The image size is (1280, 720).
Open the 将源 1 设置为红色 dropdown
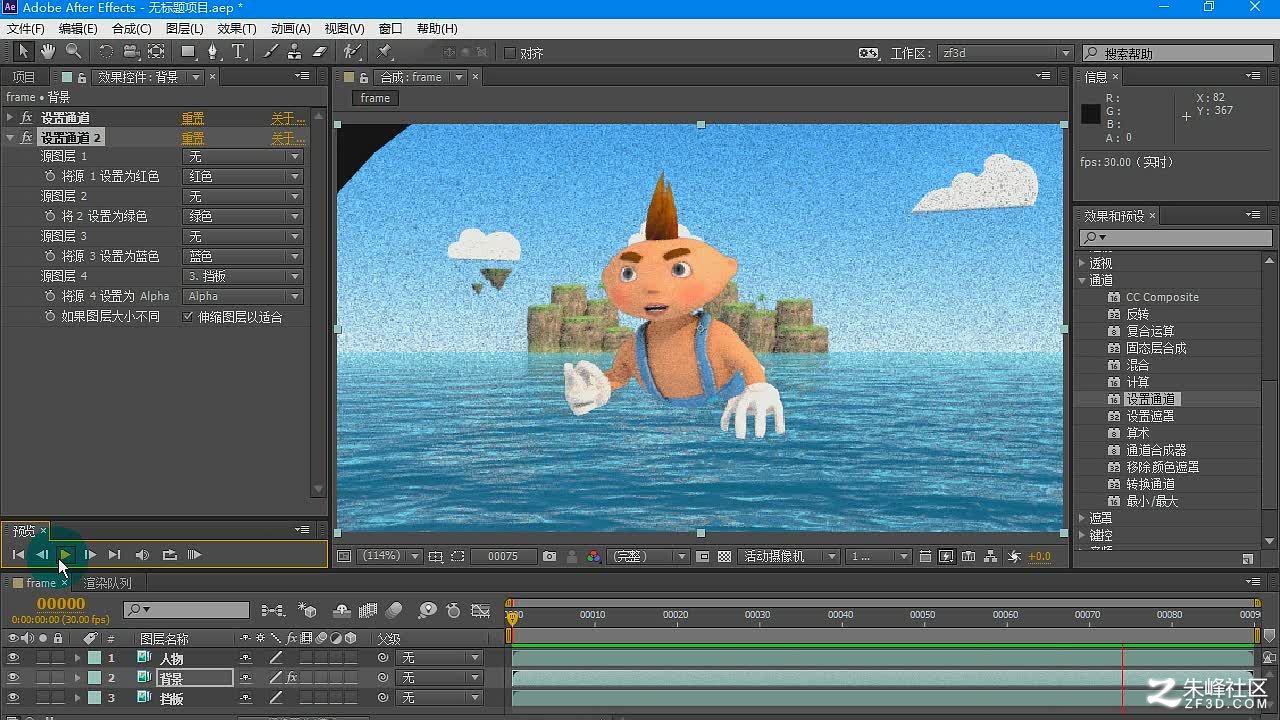242,176
